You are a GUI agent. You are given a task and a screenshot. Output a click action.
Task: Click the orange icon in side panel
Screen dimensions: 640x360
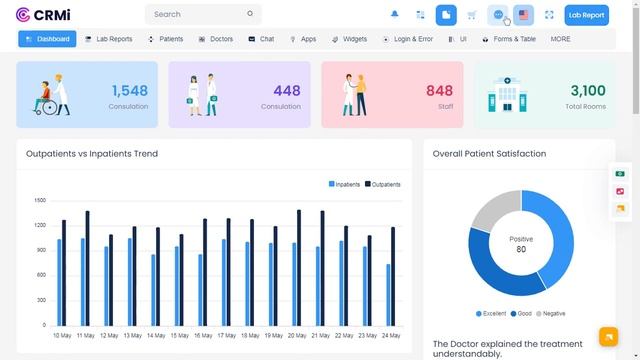pyautogui.click(x=620, y=208)
